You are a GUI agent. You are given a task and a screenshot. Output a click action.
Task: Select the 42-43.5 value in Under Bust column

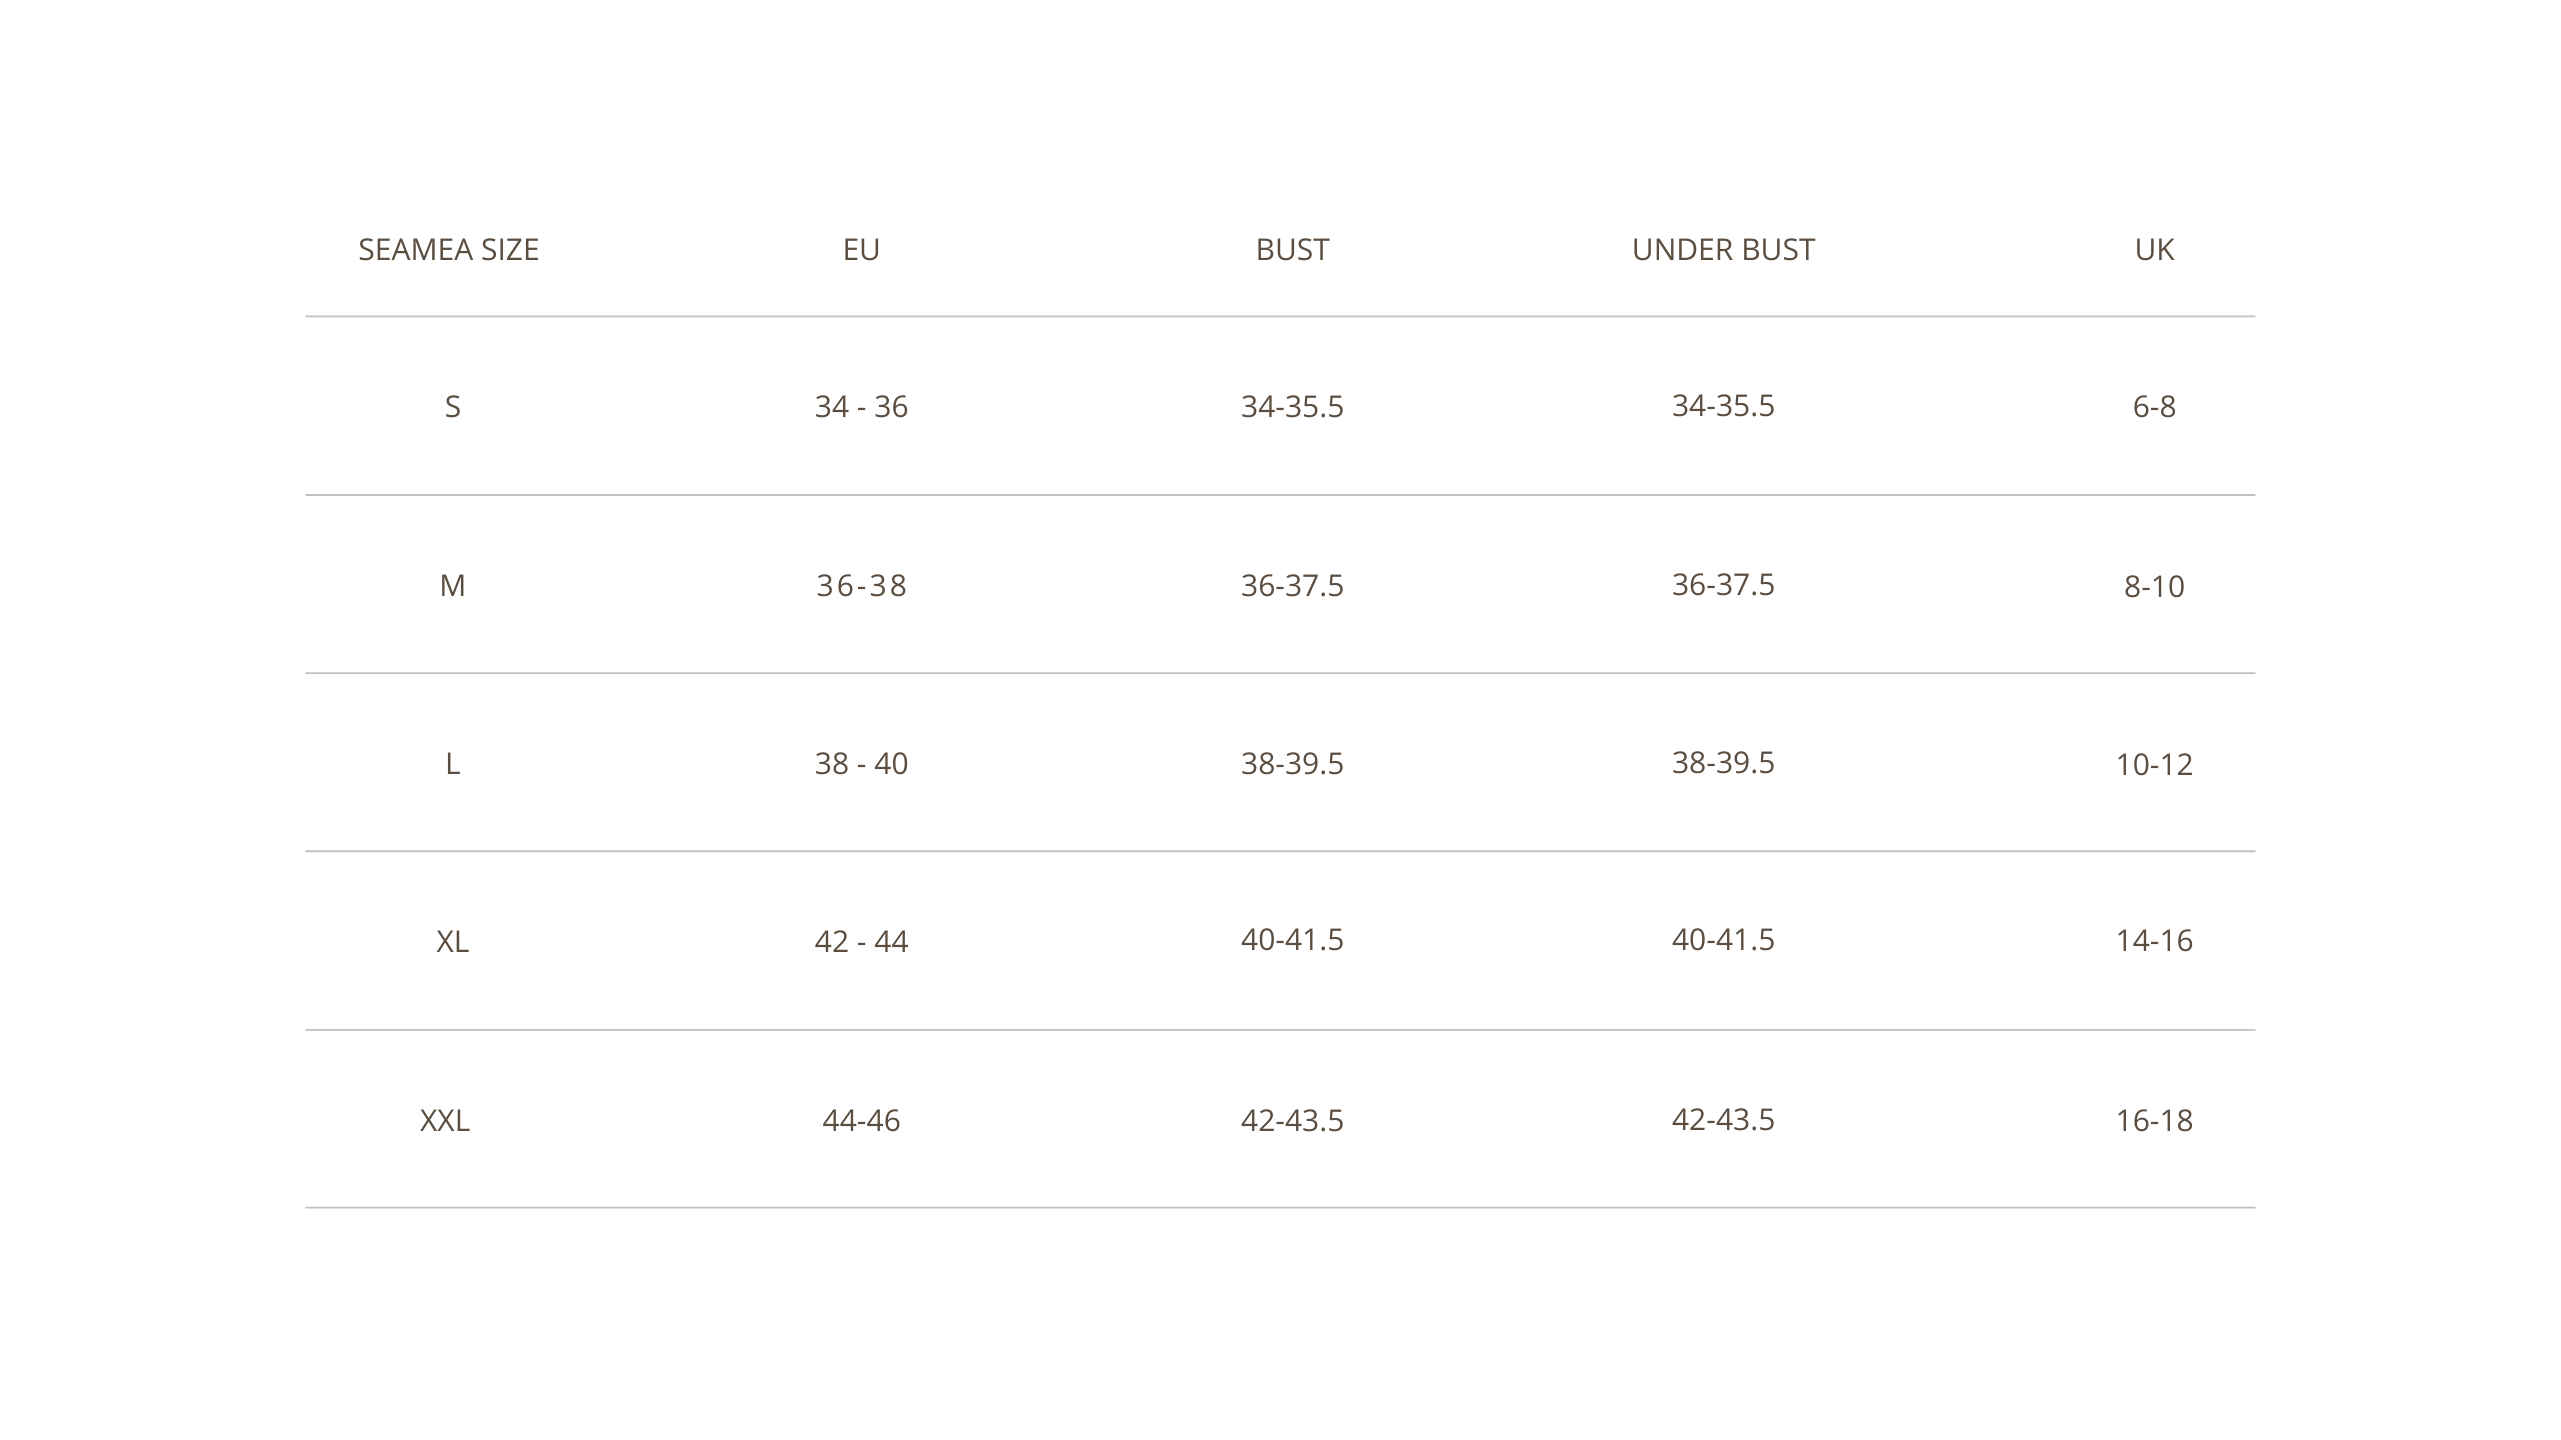(1723, 1118)
